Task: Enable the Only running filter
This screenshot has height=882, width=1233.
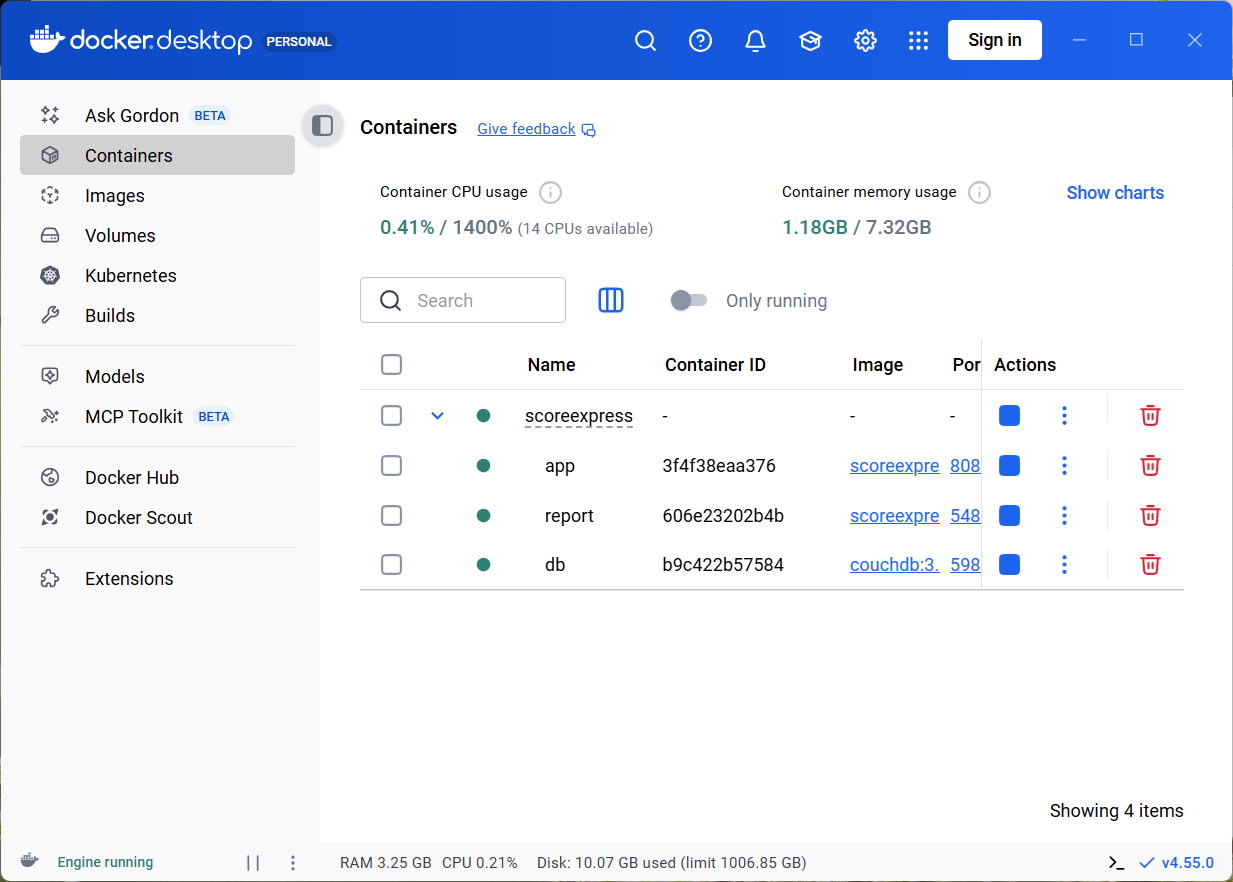Action: point(689,300)
